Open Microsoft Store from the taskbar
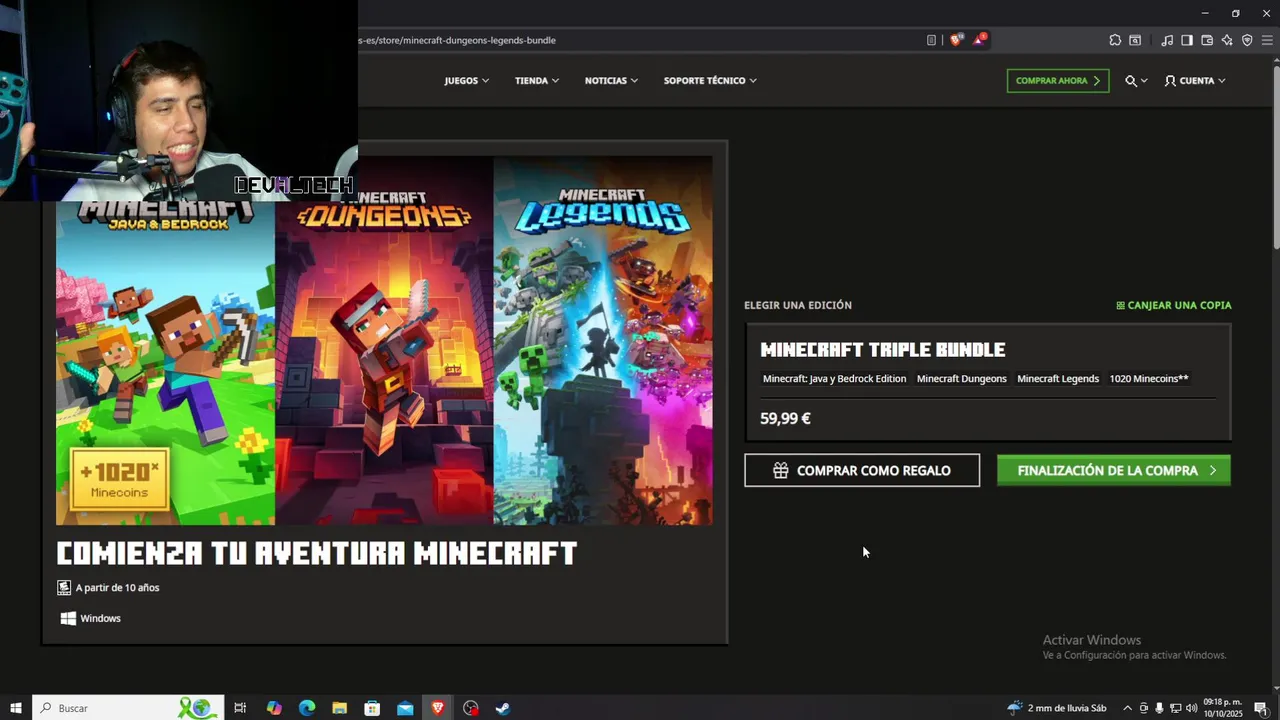1280x720 pixels. pyautogui.click(x=372, y=708)
